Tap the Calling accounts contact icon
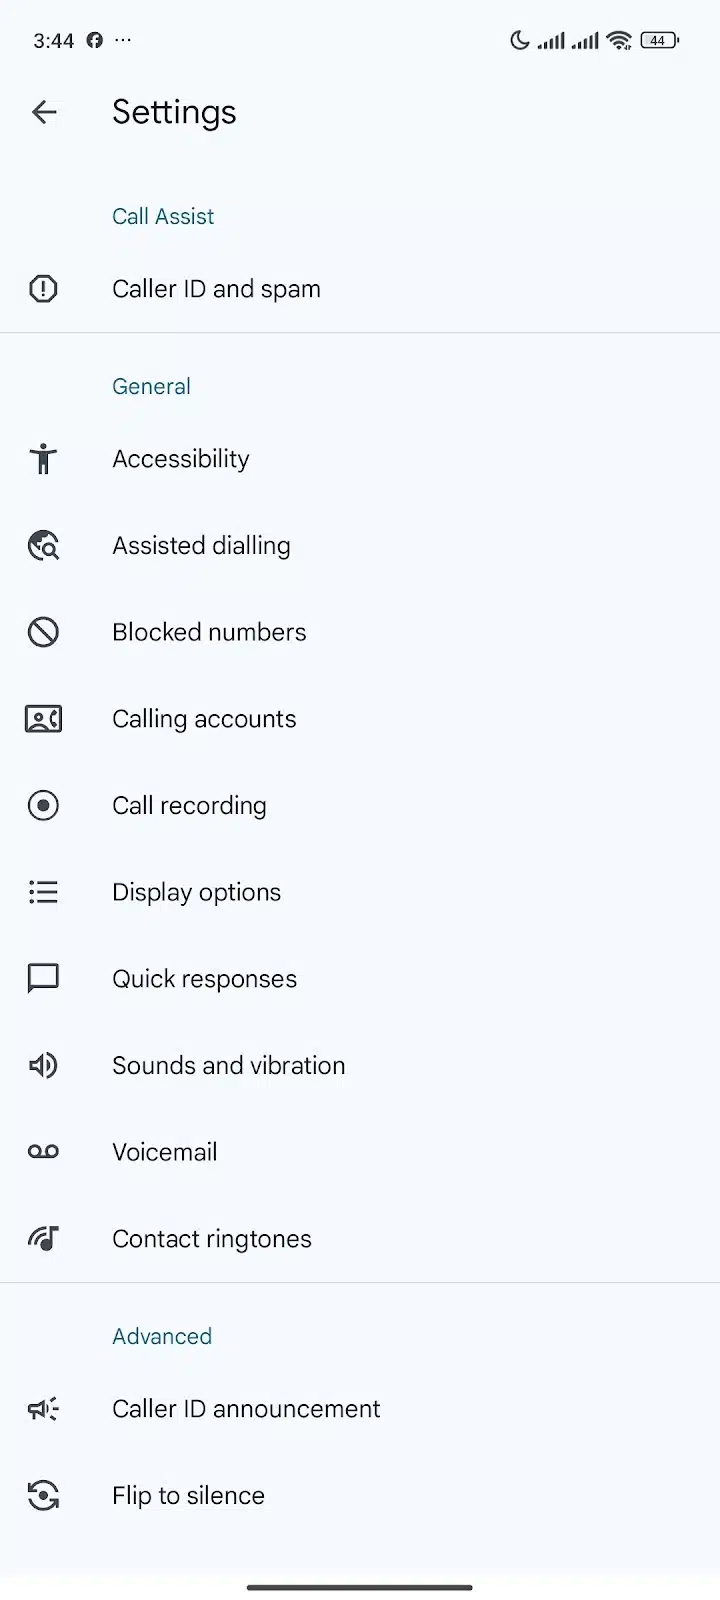This screenshot has width=720, height=1600. click(43, 719)
